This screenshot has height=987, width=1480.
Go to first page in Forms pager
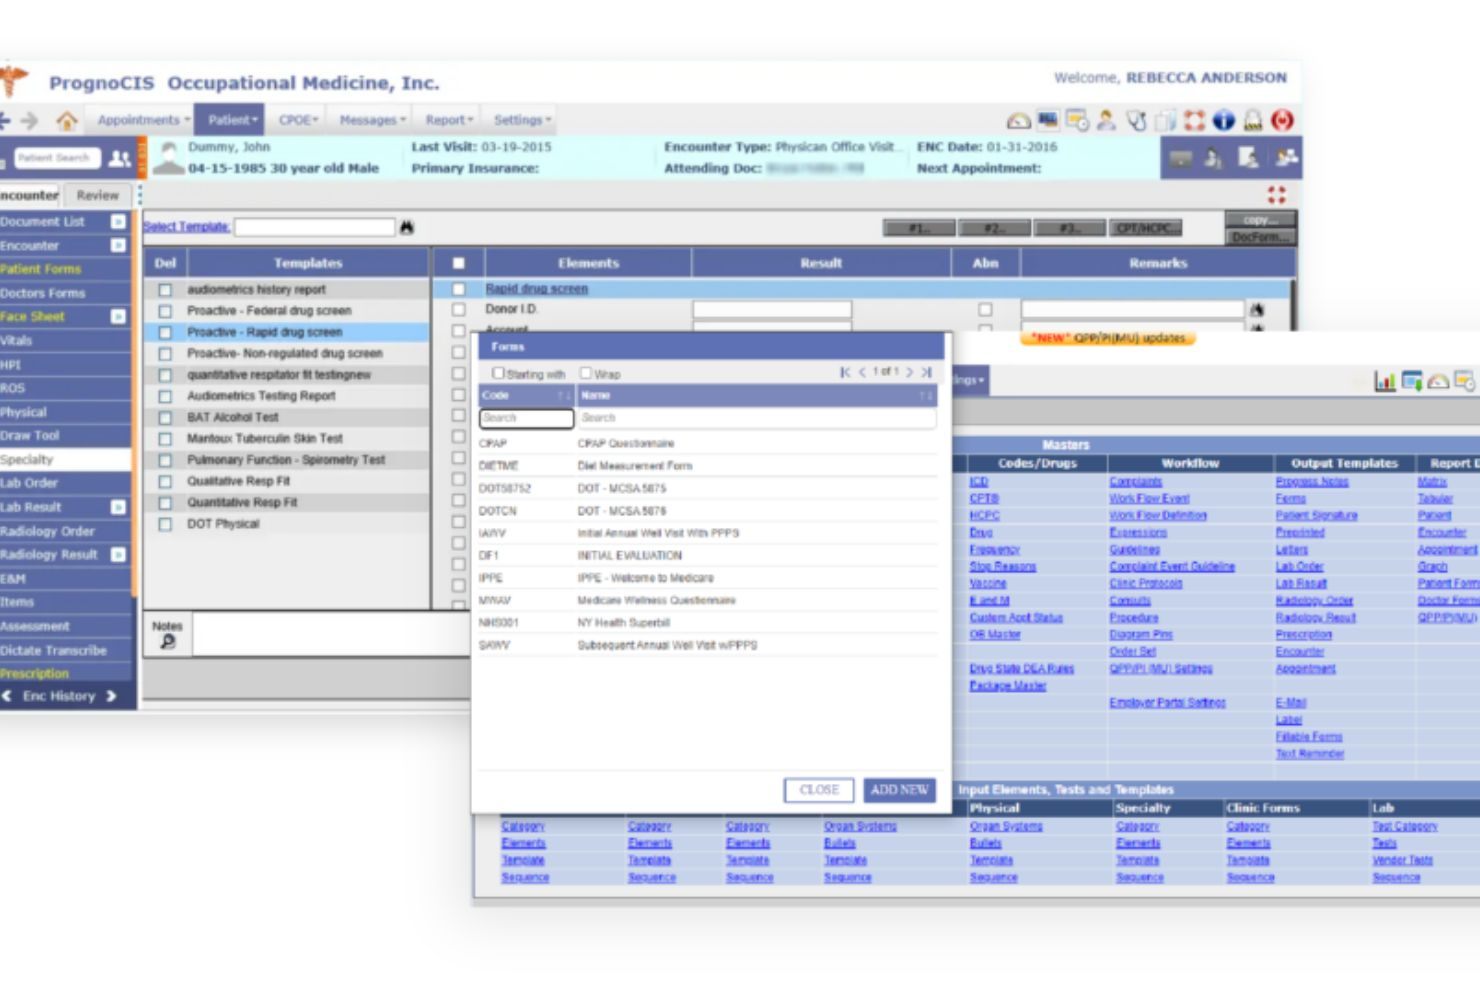tap(845, 372)
